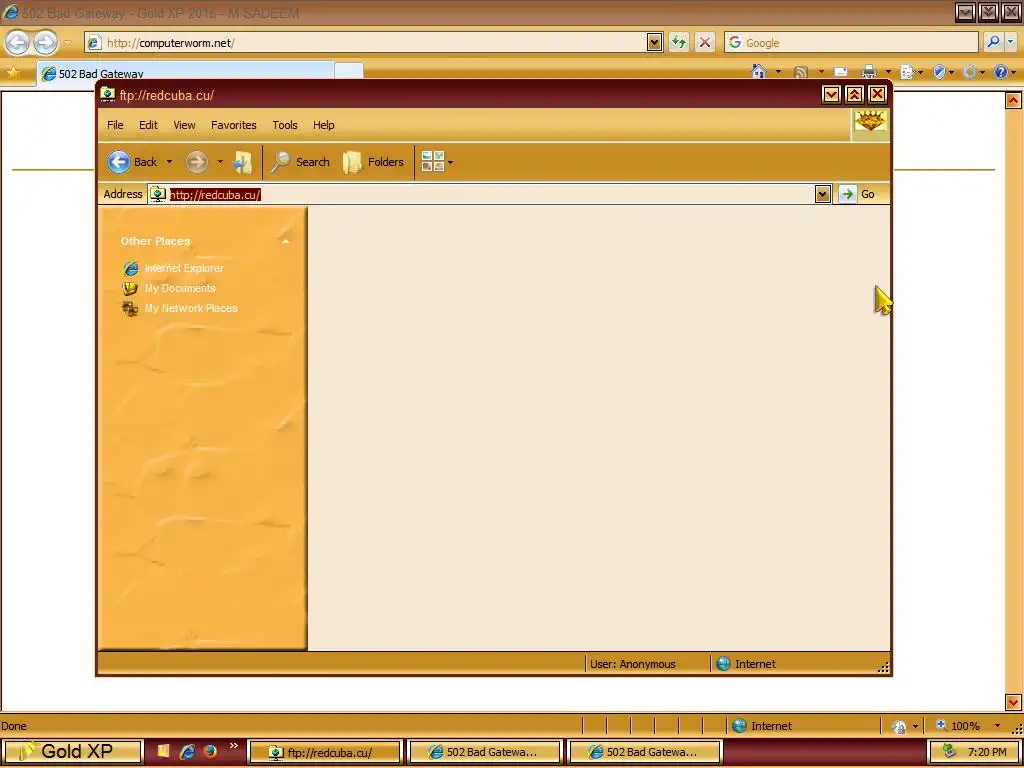Click the FTP window address field
The width and height of the screenshot is (1024, 768).
point(491,195)
